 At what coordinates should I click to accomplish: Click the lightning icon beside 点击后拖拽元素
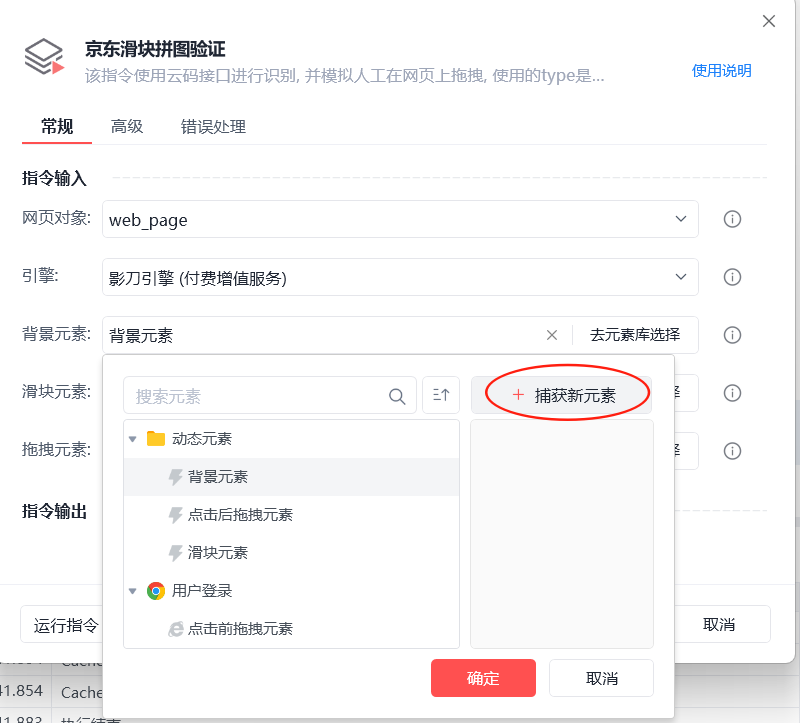176,515
